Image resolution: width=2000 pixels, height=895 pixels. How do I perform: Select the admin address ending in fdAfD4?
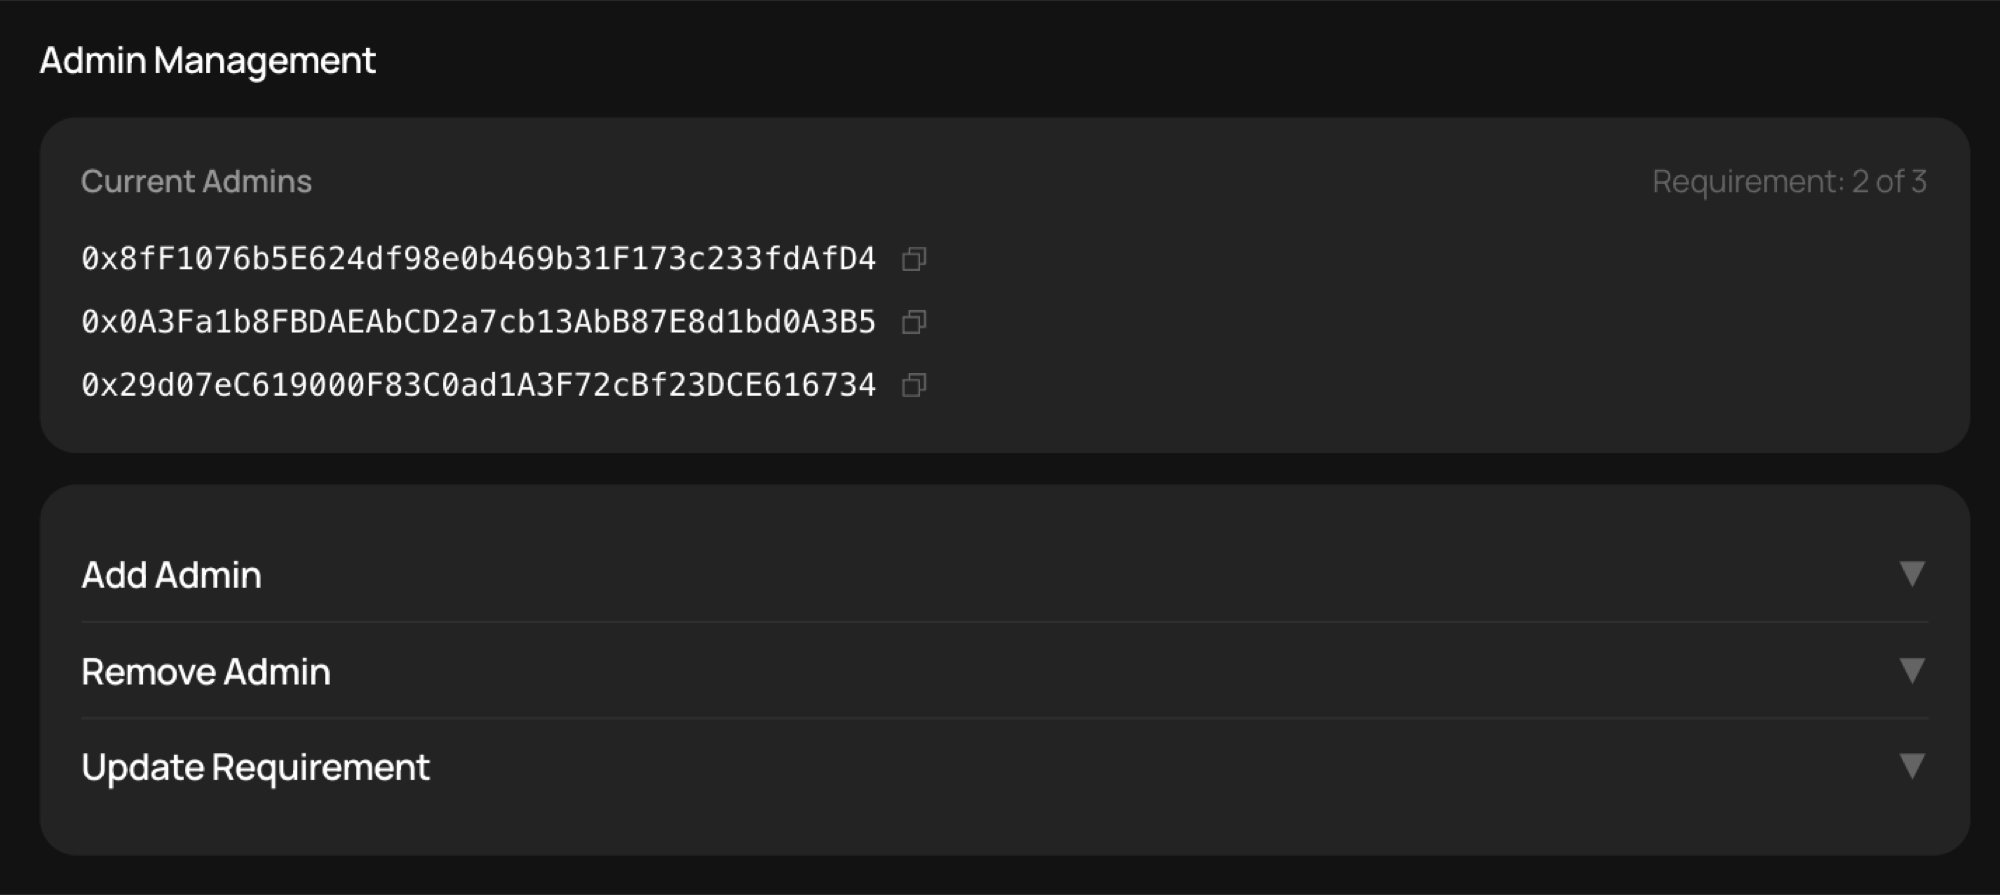coord(478,259)
